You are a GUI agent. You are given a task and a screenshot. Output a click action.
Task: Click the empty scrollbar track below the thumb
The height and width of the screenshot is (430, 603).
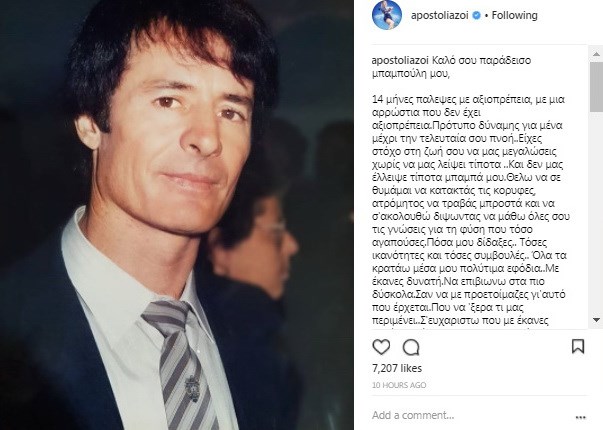[x=596, y=213]
